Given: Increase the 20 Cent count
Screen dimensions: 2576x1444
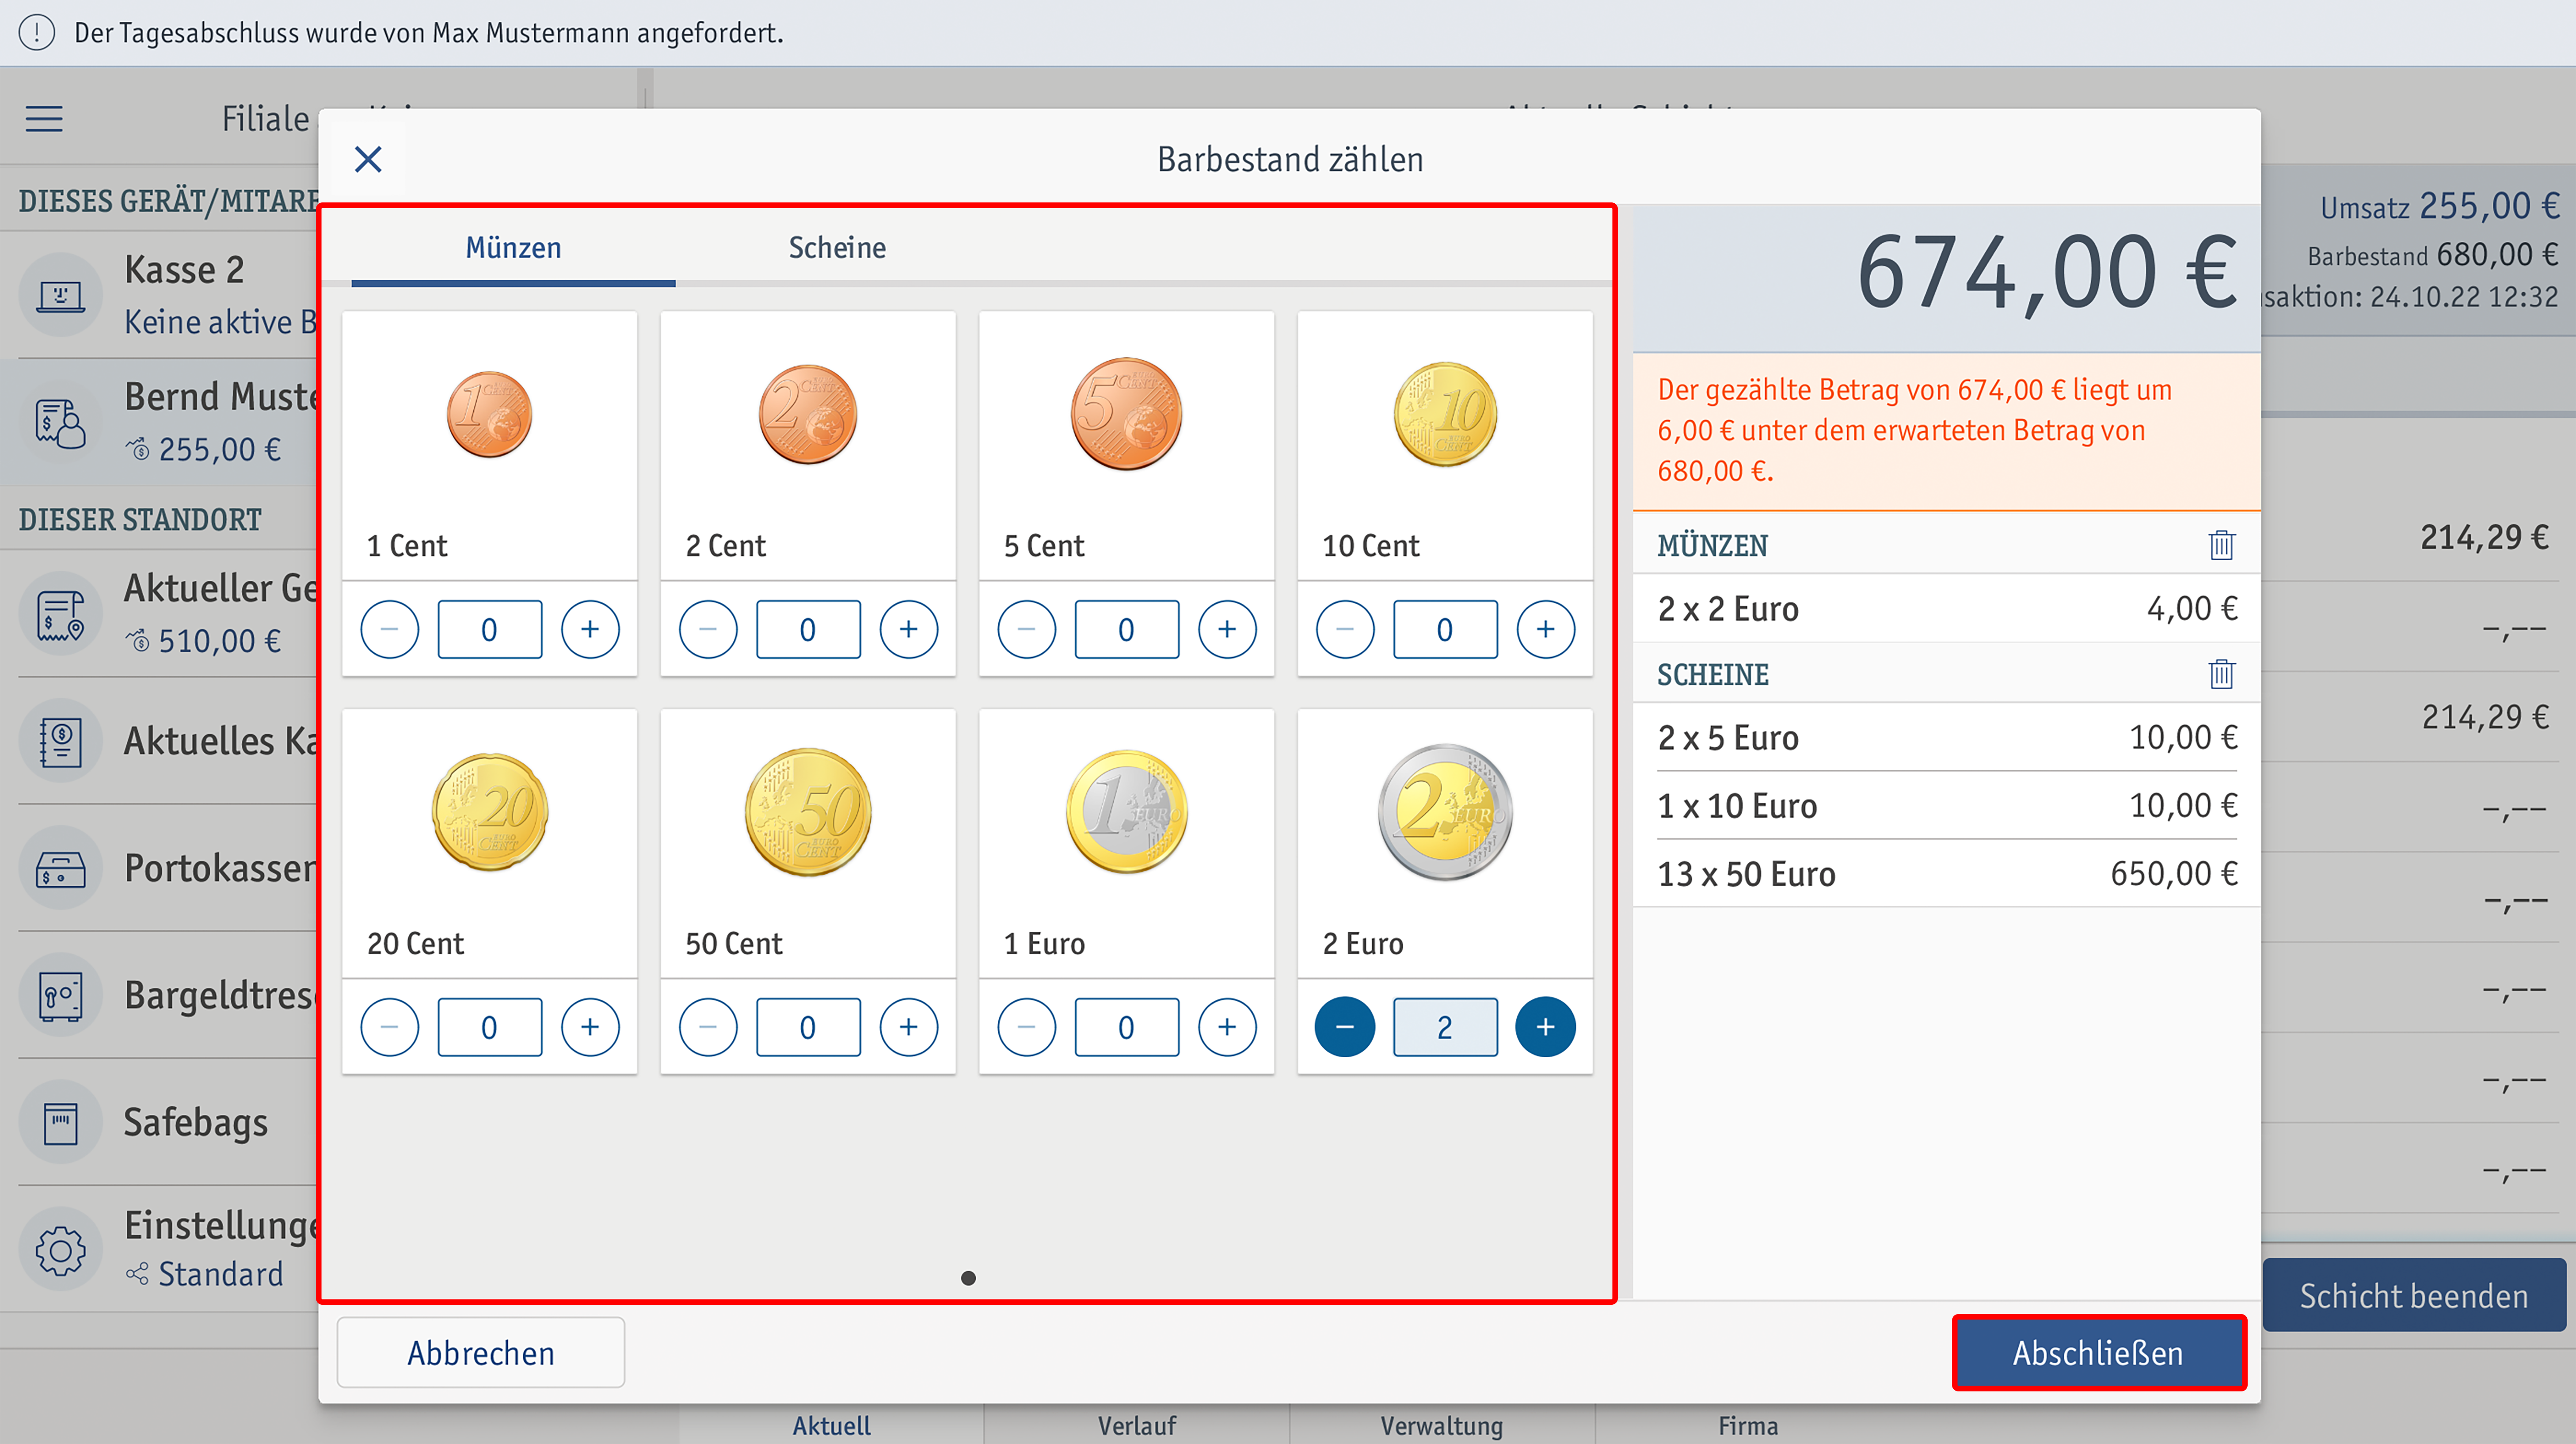Looking at the screenshot, I should tap(590, 1027).
